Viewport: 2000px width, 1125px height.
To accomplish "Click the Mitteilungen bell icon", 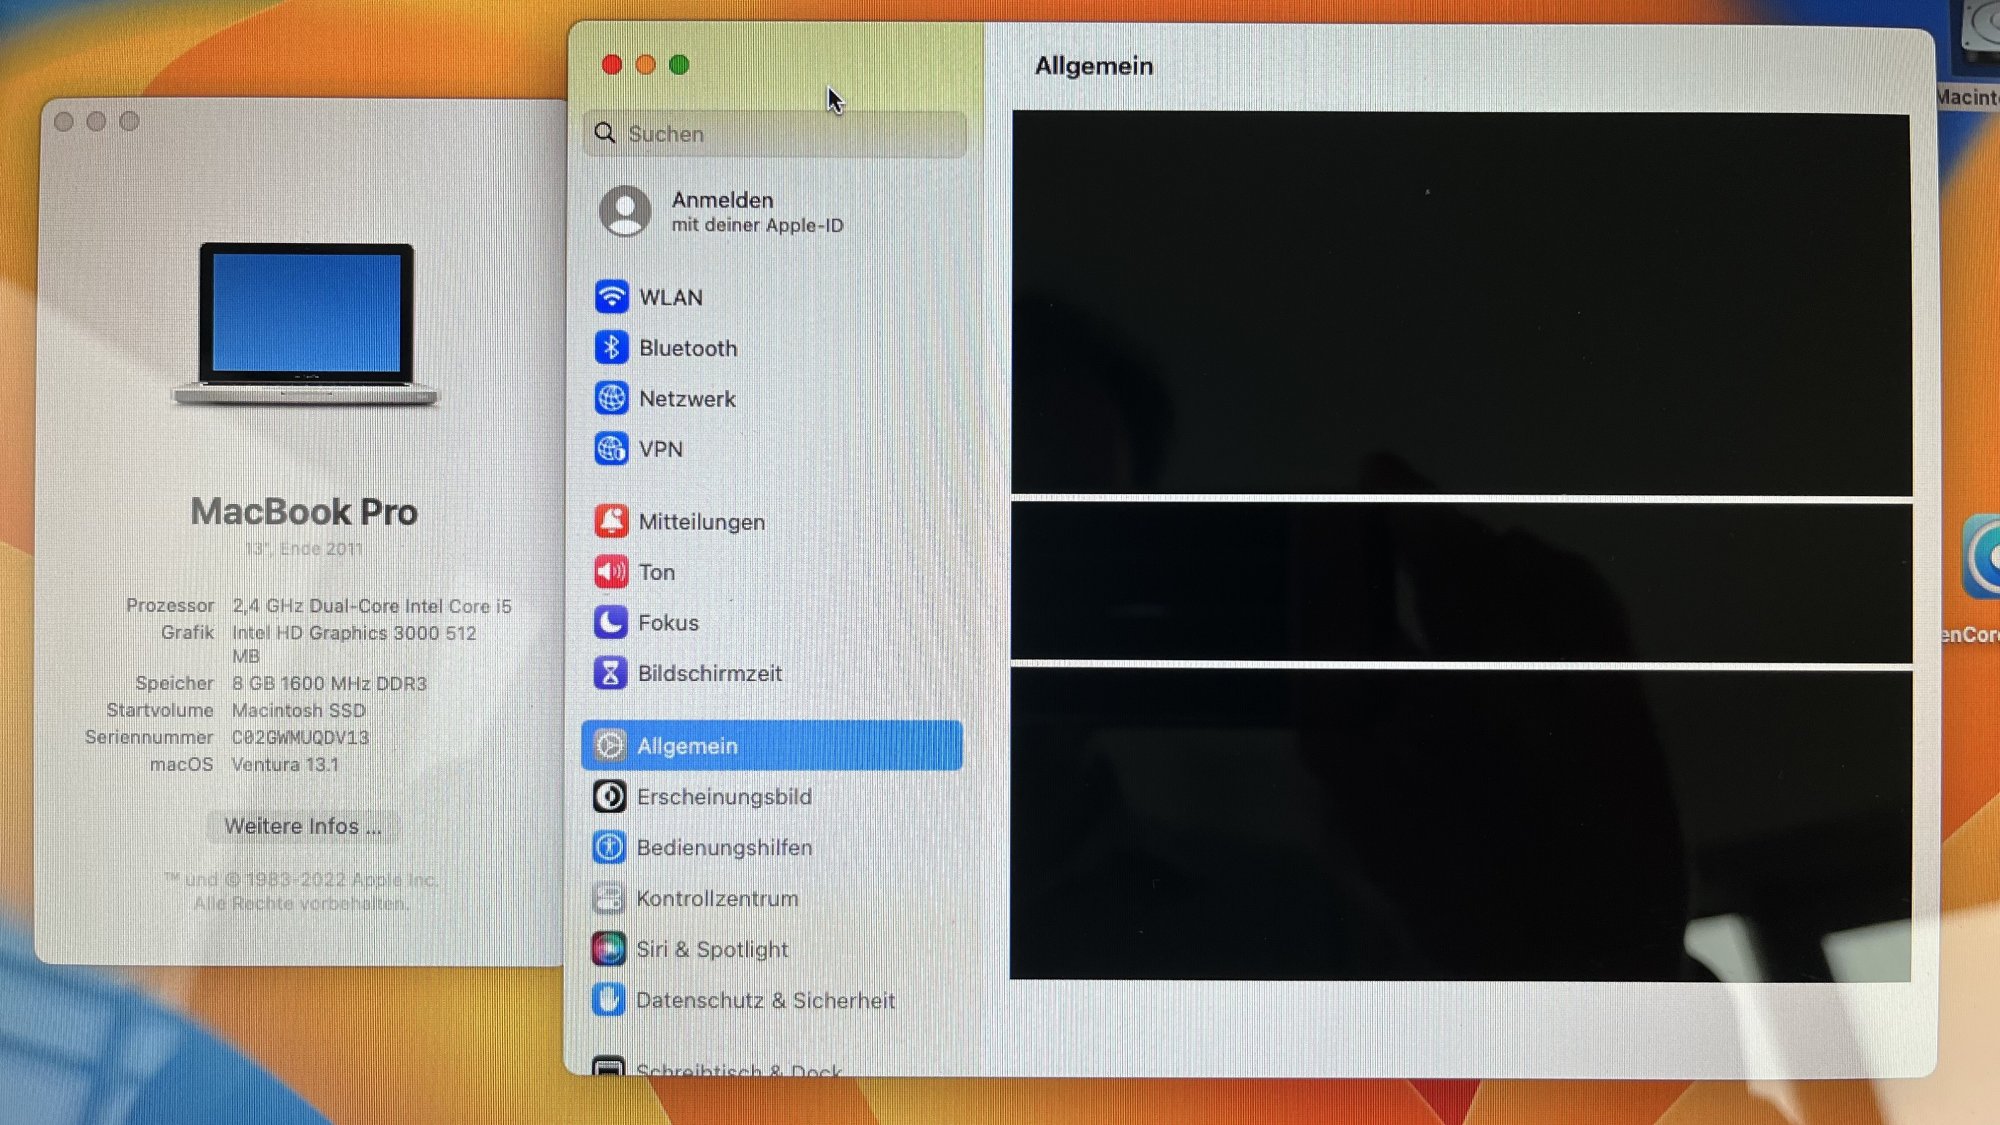I will (611, 521).
